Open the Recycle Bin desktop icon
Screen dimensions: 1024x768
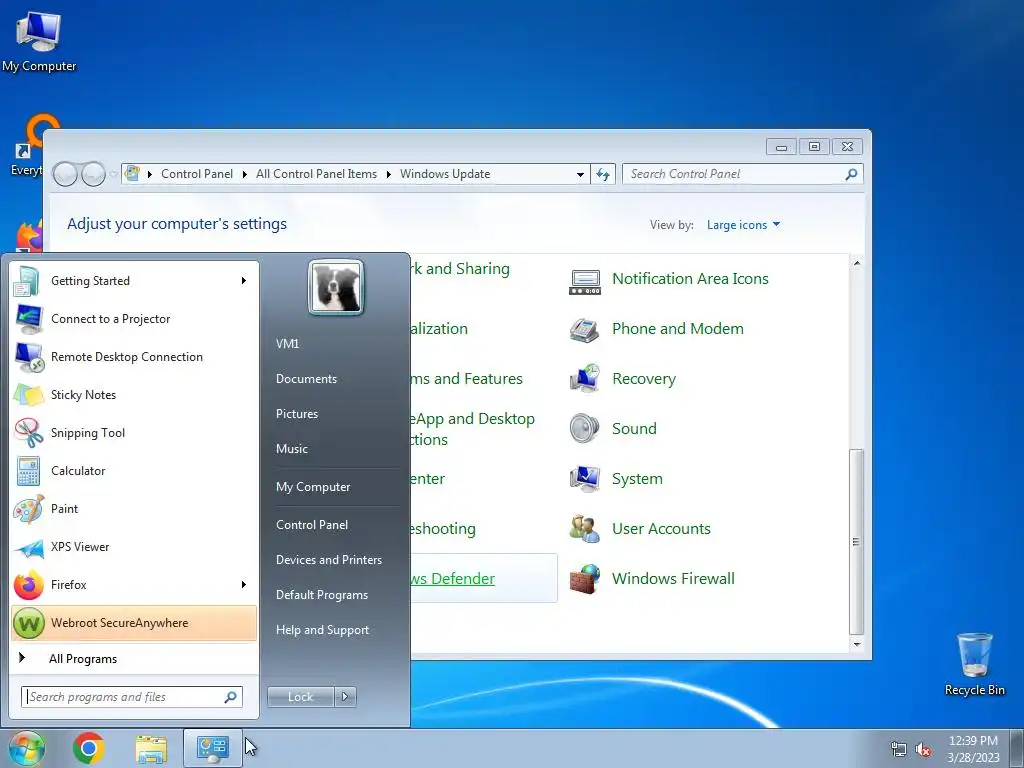coord(974,664)
